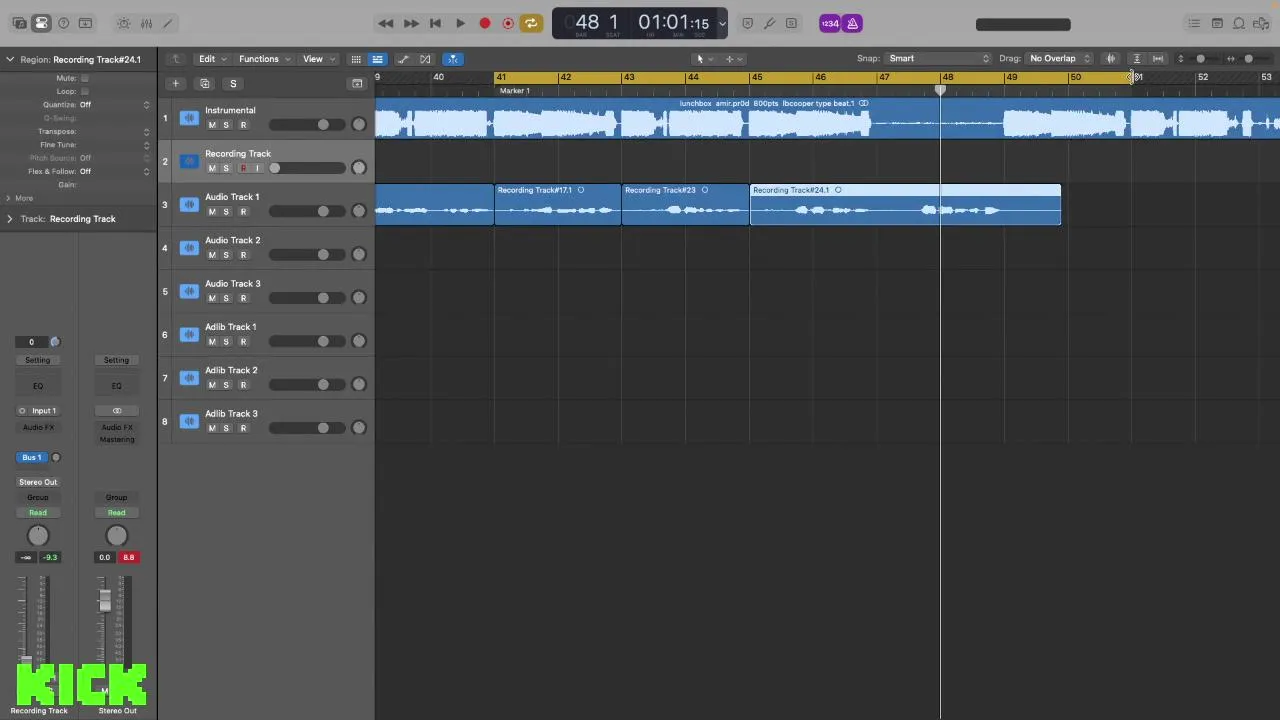Toggle the Metronome click
The image size is (1280, 720).
click(x=852, y=23)
